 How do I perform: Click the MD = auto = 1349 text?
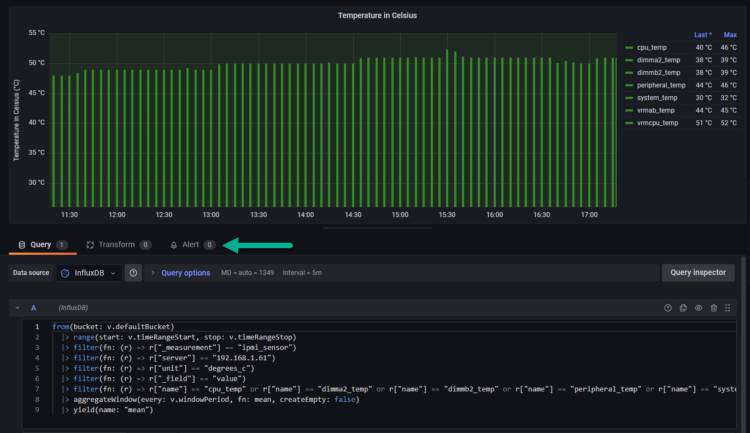pos(247,273)
